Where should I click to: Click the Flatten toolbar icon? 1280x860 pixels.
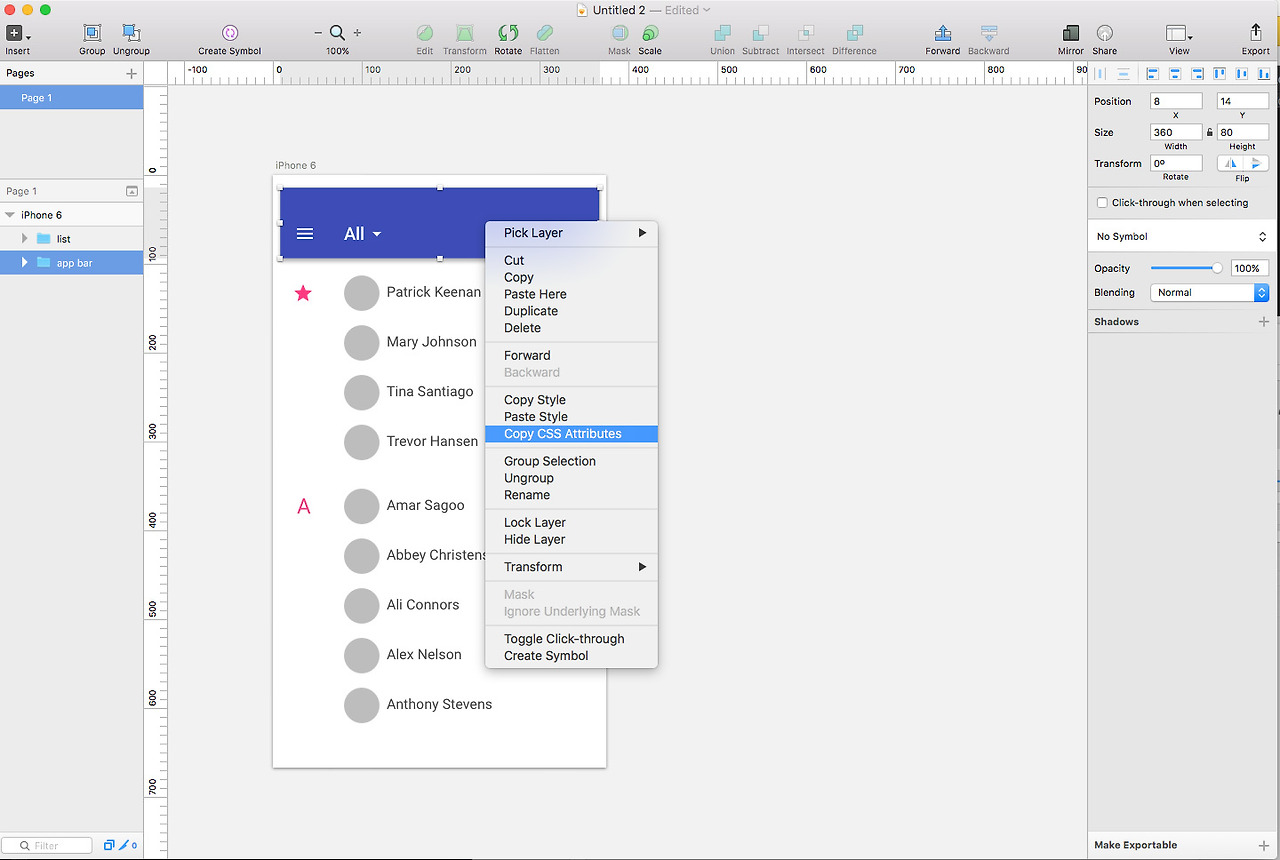click(545, 33)
